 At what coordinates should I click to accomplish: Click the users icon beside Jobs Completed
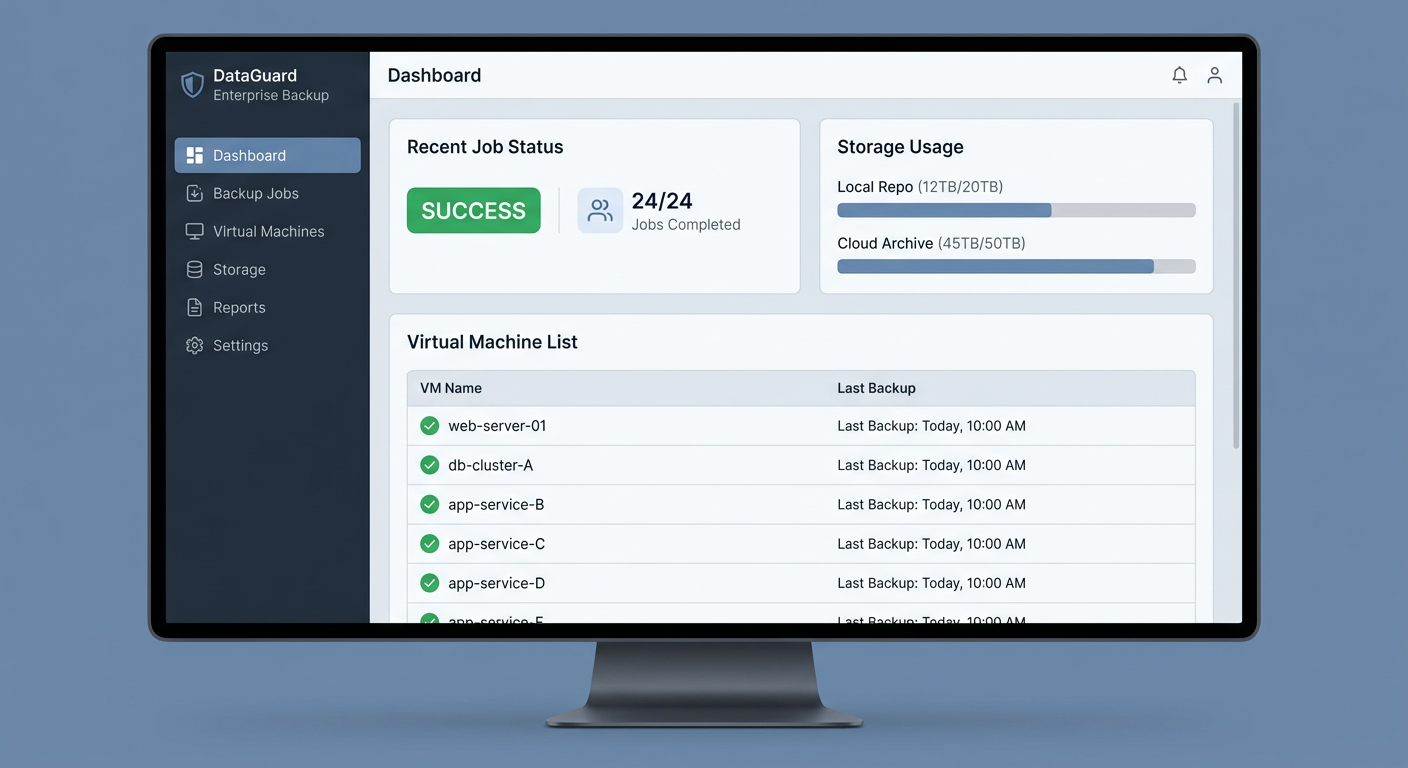pos(600,211)
